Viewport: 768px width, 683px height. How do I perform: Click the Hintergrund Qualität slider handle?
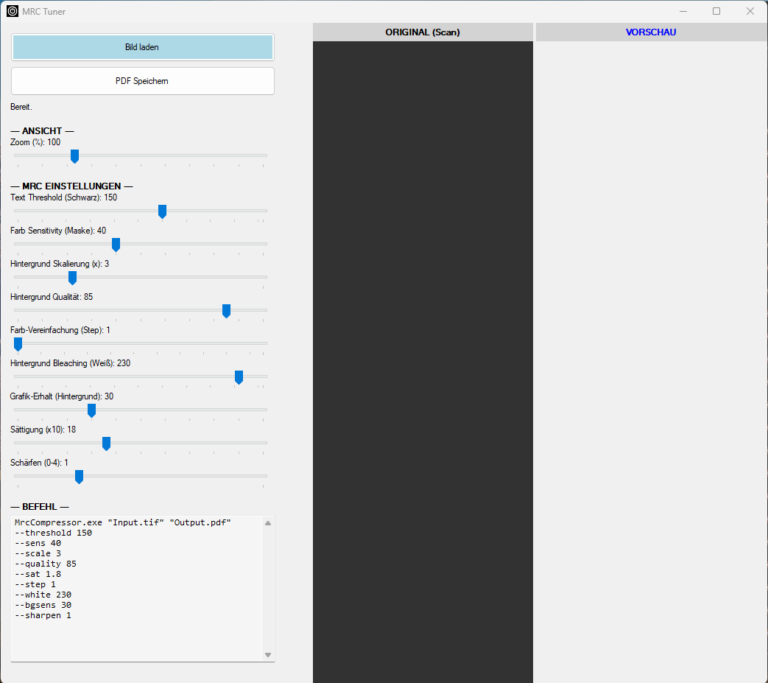click(226, 311)
